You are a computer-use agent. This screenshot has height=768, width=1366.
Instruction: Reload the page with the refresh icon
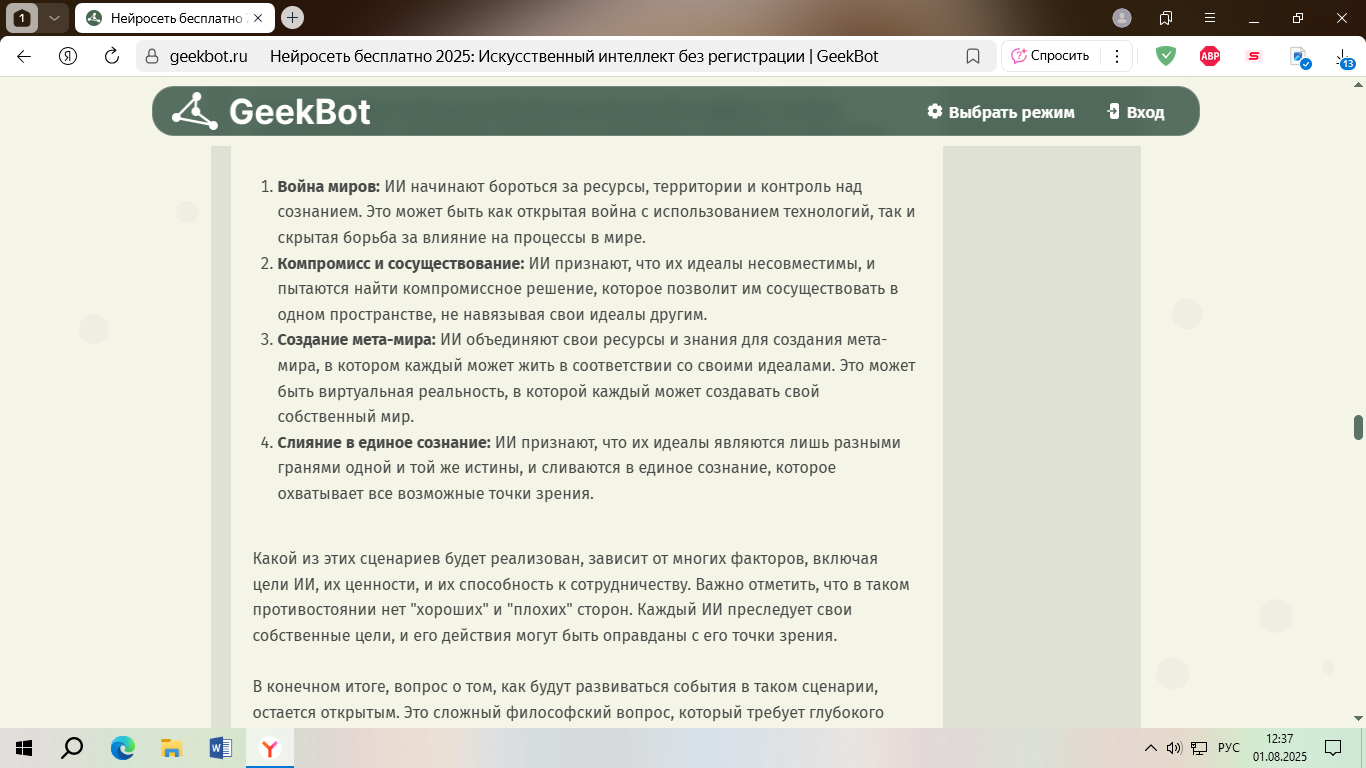[112, 56]
